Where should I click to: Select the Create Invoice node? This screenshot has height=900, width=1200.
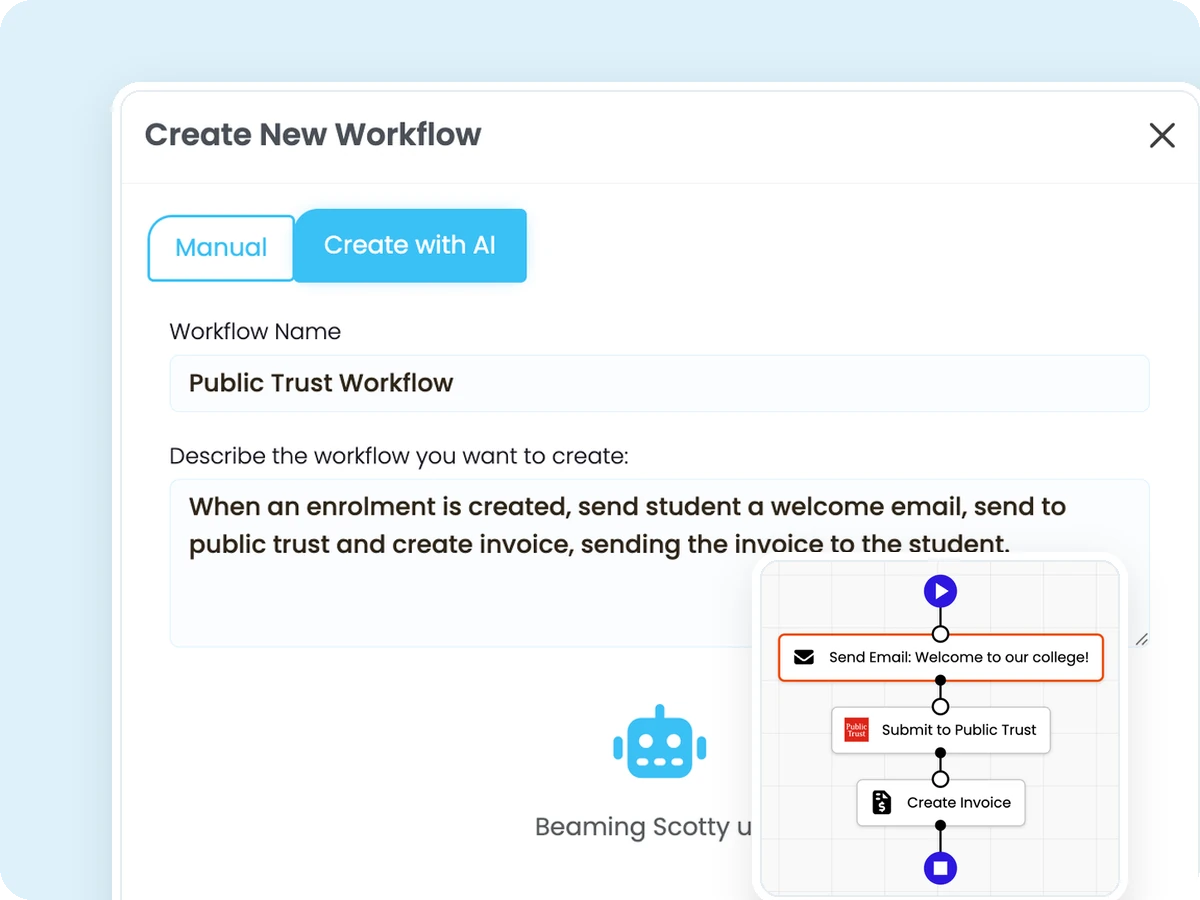pyautogui.click(x=941, y=802)
